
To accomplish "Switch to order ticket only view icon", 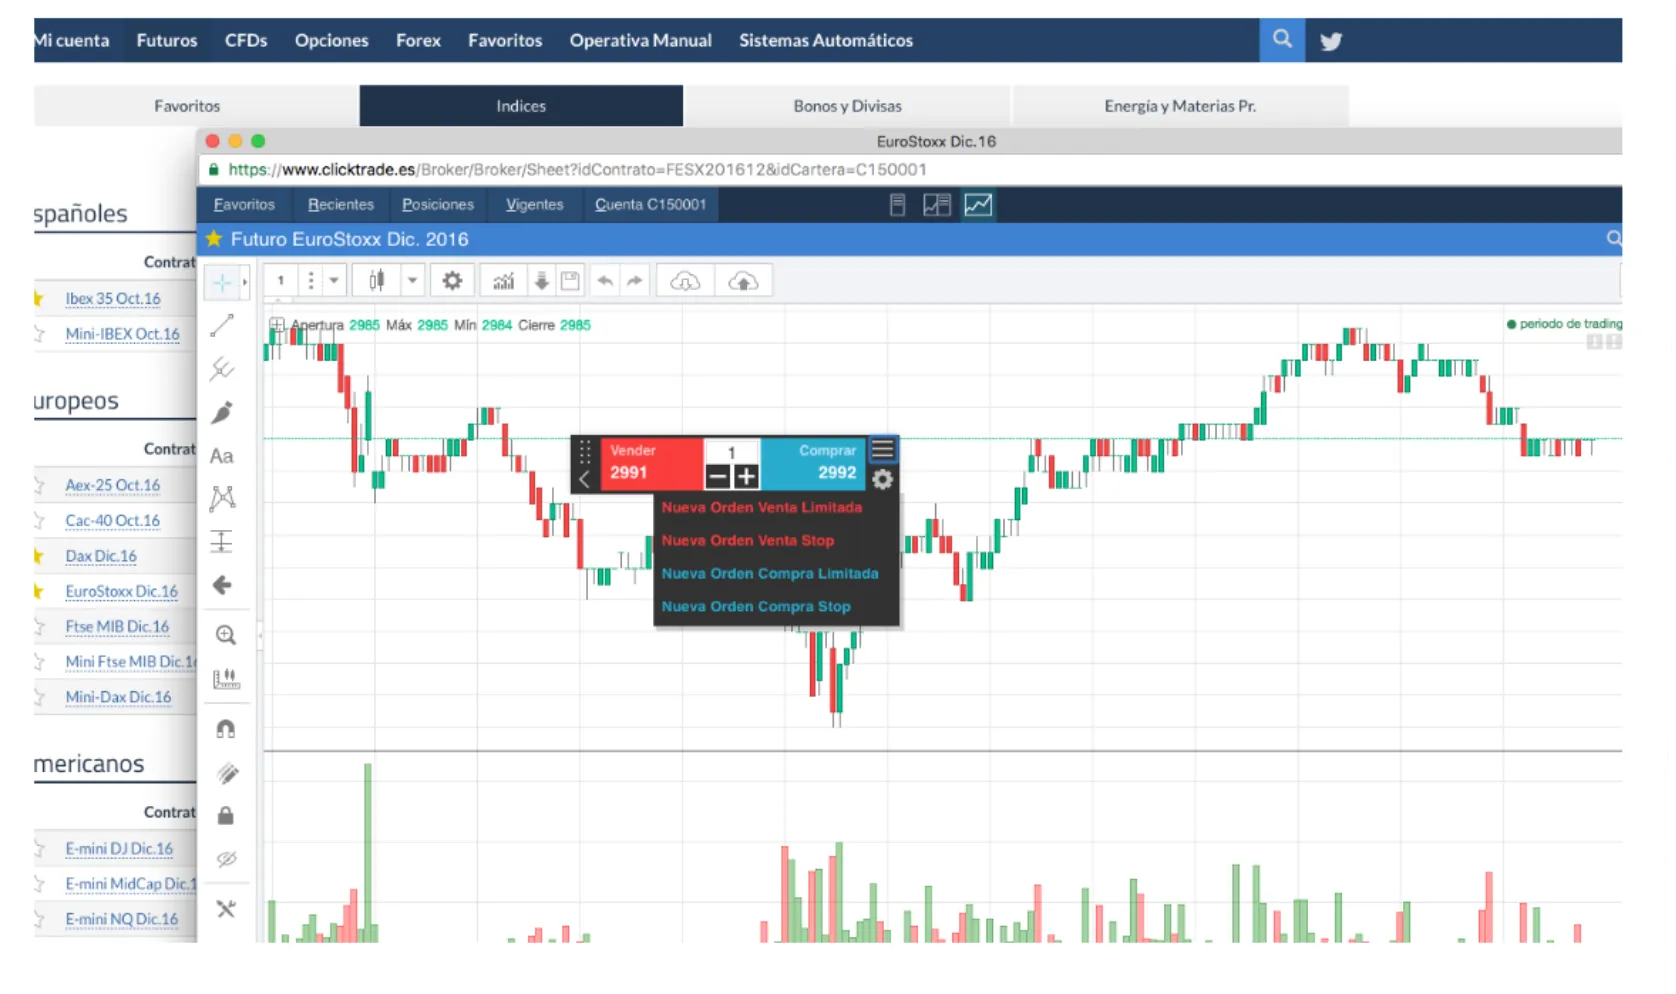I will (x=897, y=205).
